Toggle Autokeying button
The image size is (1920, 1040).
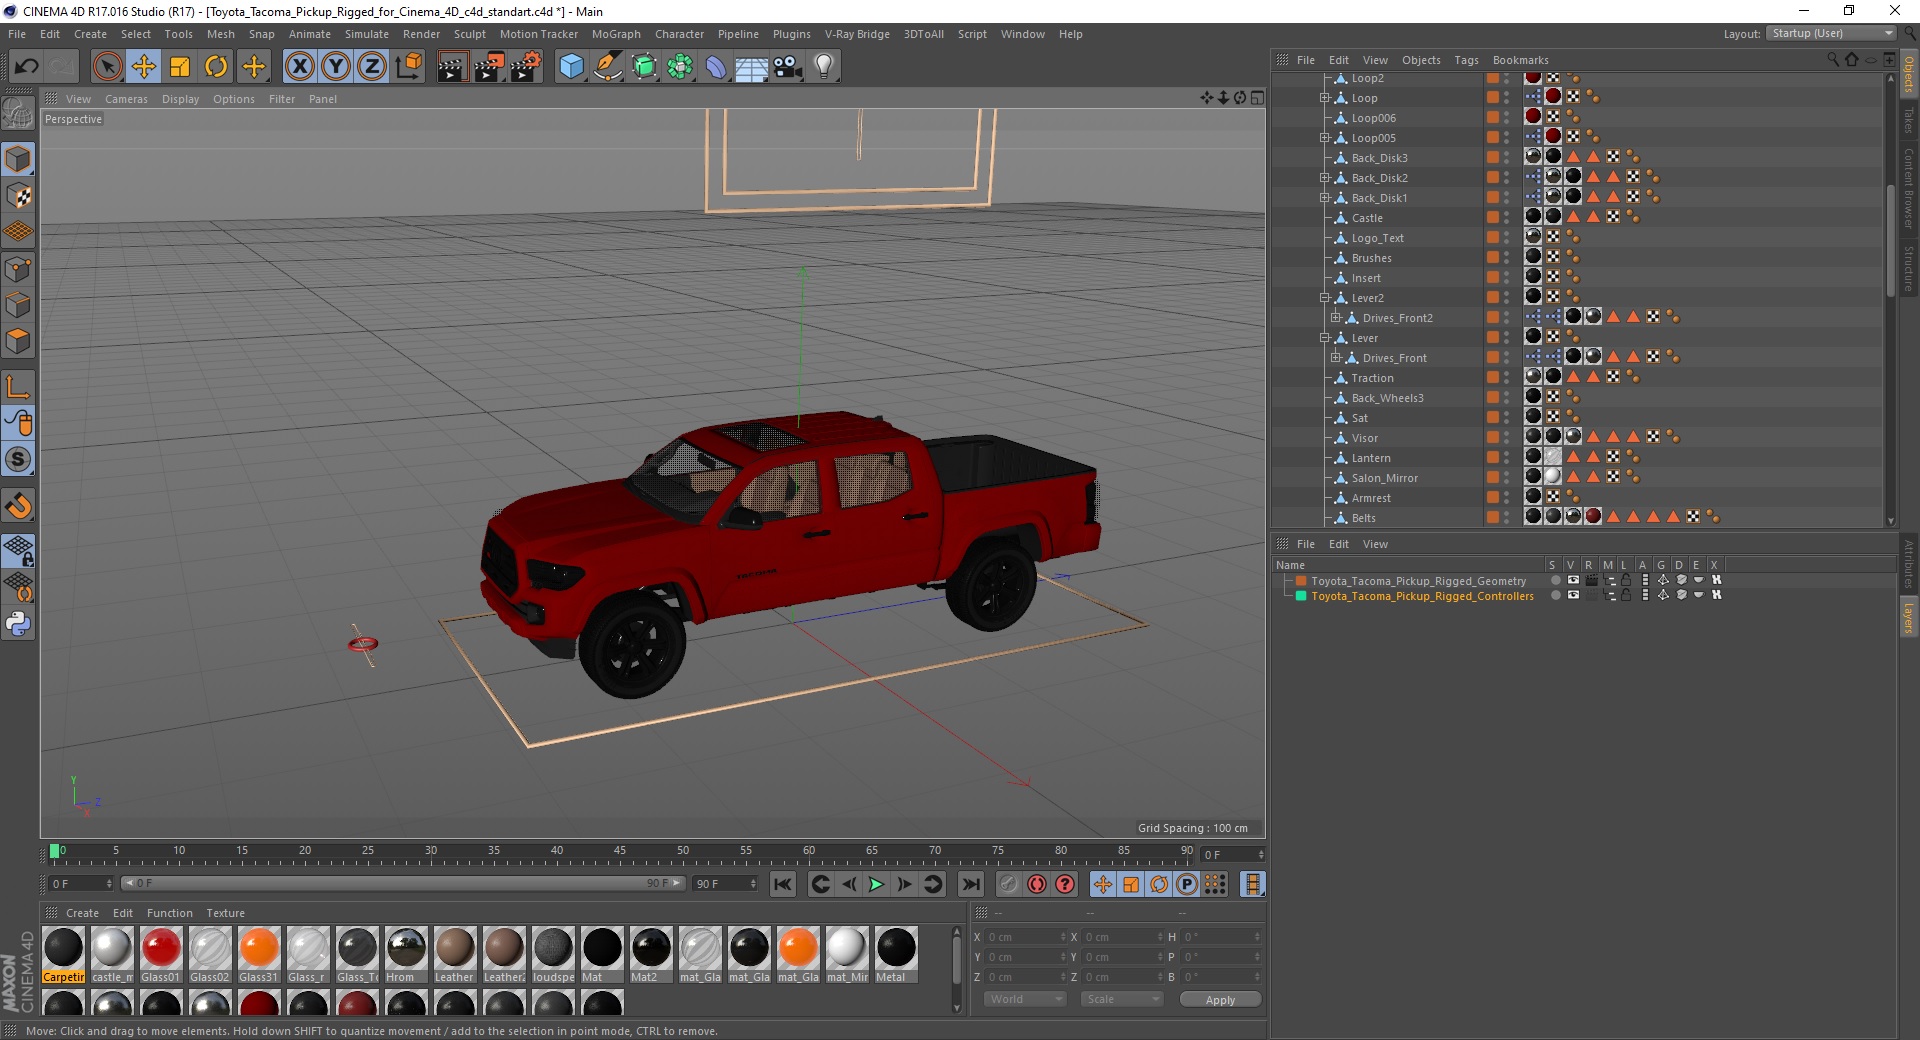click(x=1037, y=884)
